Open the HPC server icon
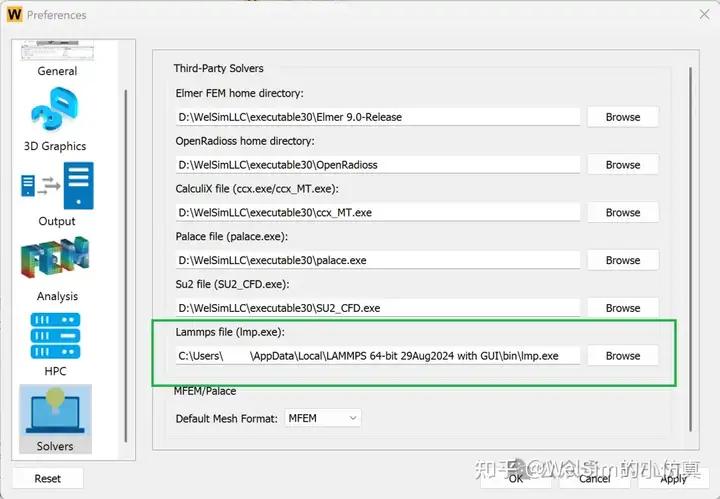This screenshot has height=499, width=720. point(55,336)
